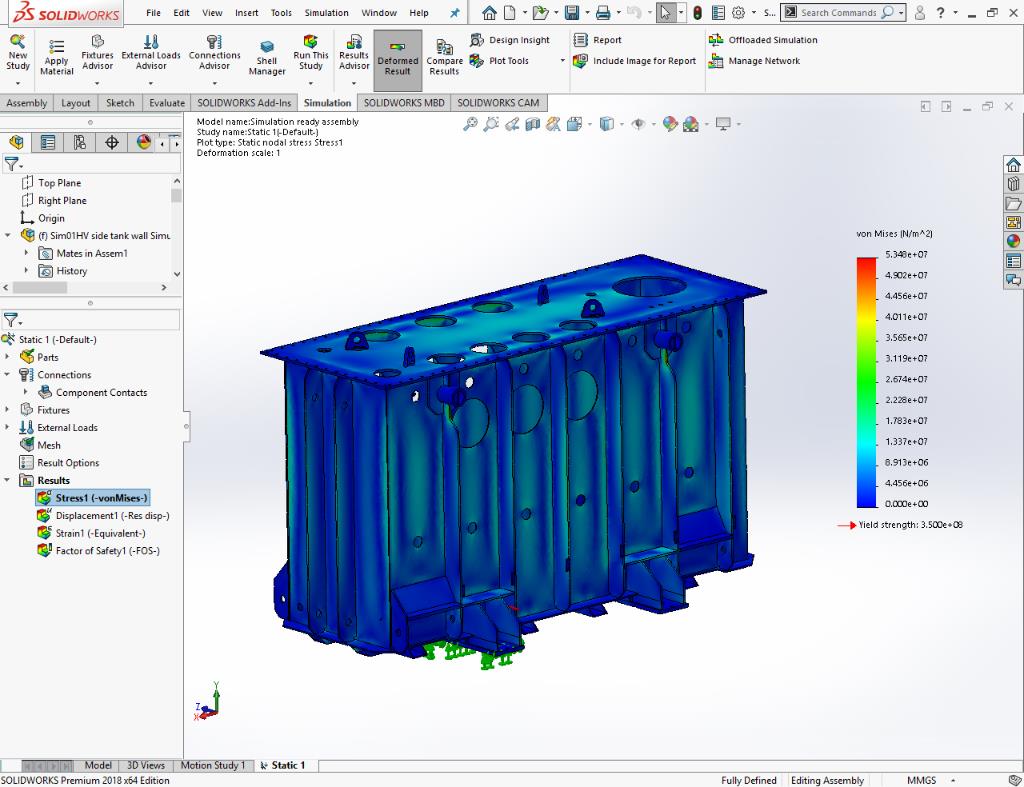Open the Simulation menu
Viewport: 1024px width, 787px height.
tap(326, 13)
